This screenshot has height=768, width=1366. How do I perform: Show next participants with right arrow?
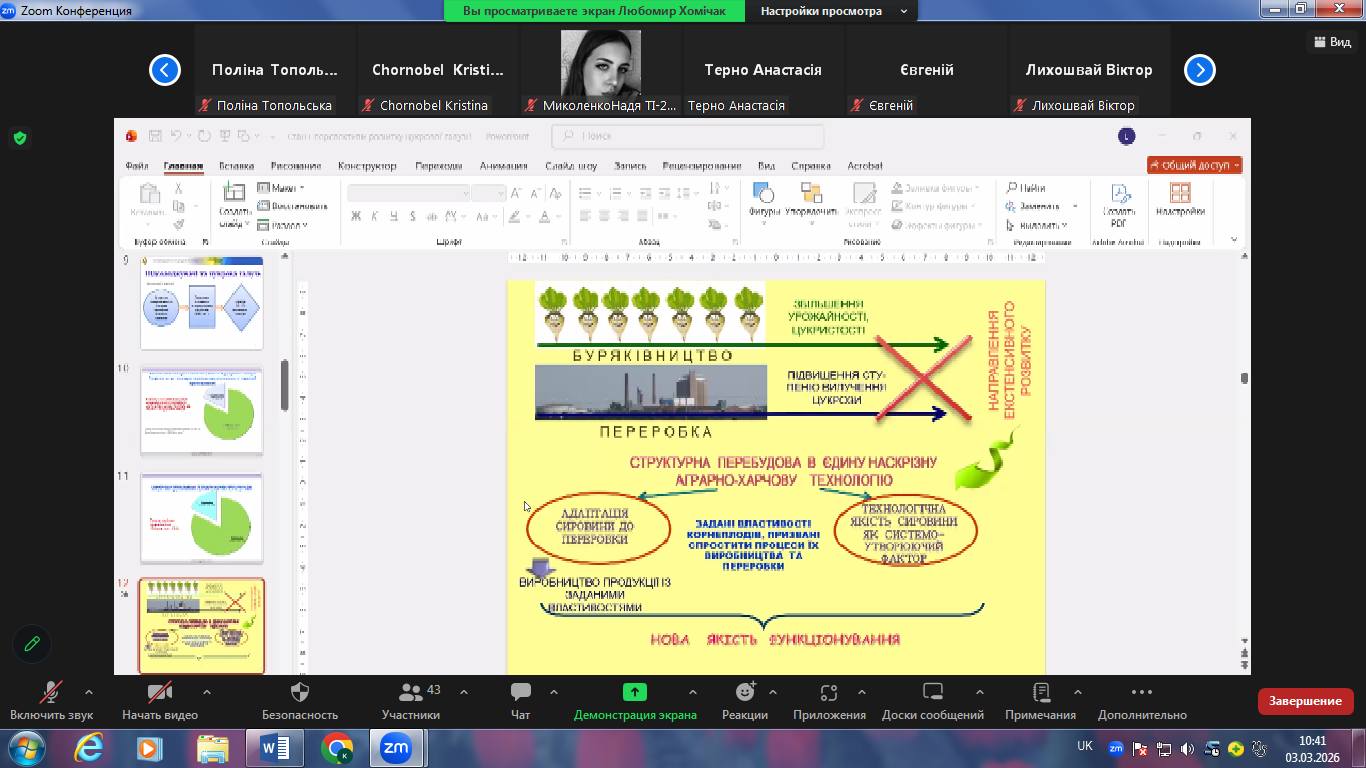click(x=1199, y=70)
